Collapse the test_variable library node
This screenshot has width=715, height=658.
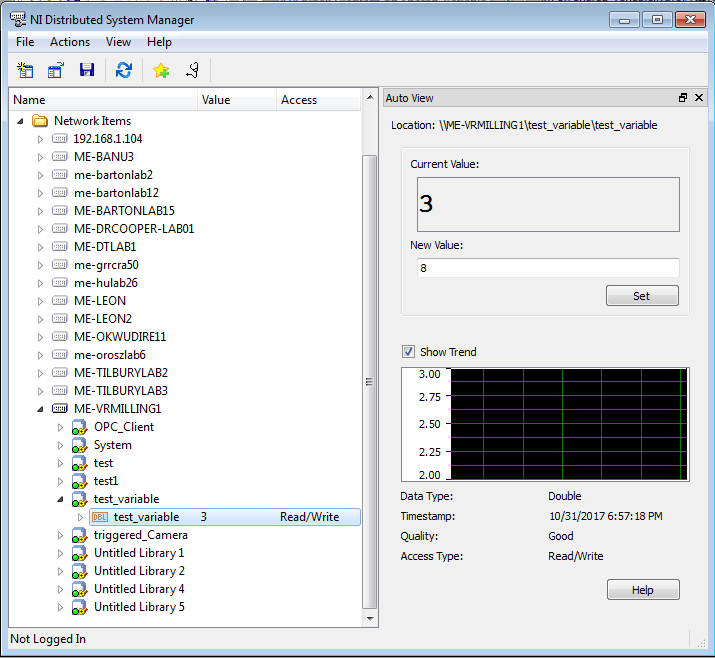(60, 499)
